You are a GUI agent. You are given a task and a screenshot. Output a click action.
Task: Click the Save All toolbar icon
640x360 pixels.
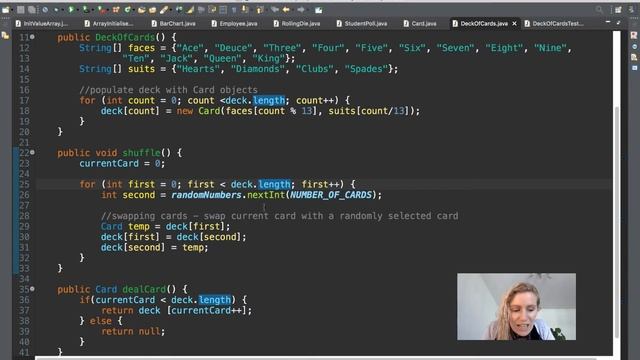pos(31,9)
